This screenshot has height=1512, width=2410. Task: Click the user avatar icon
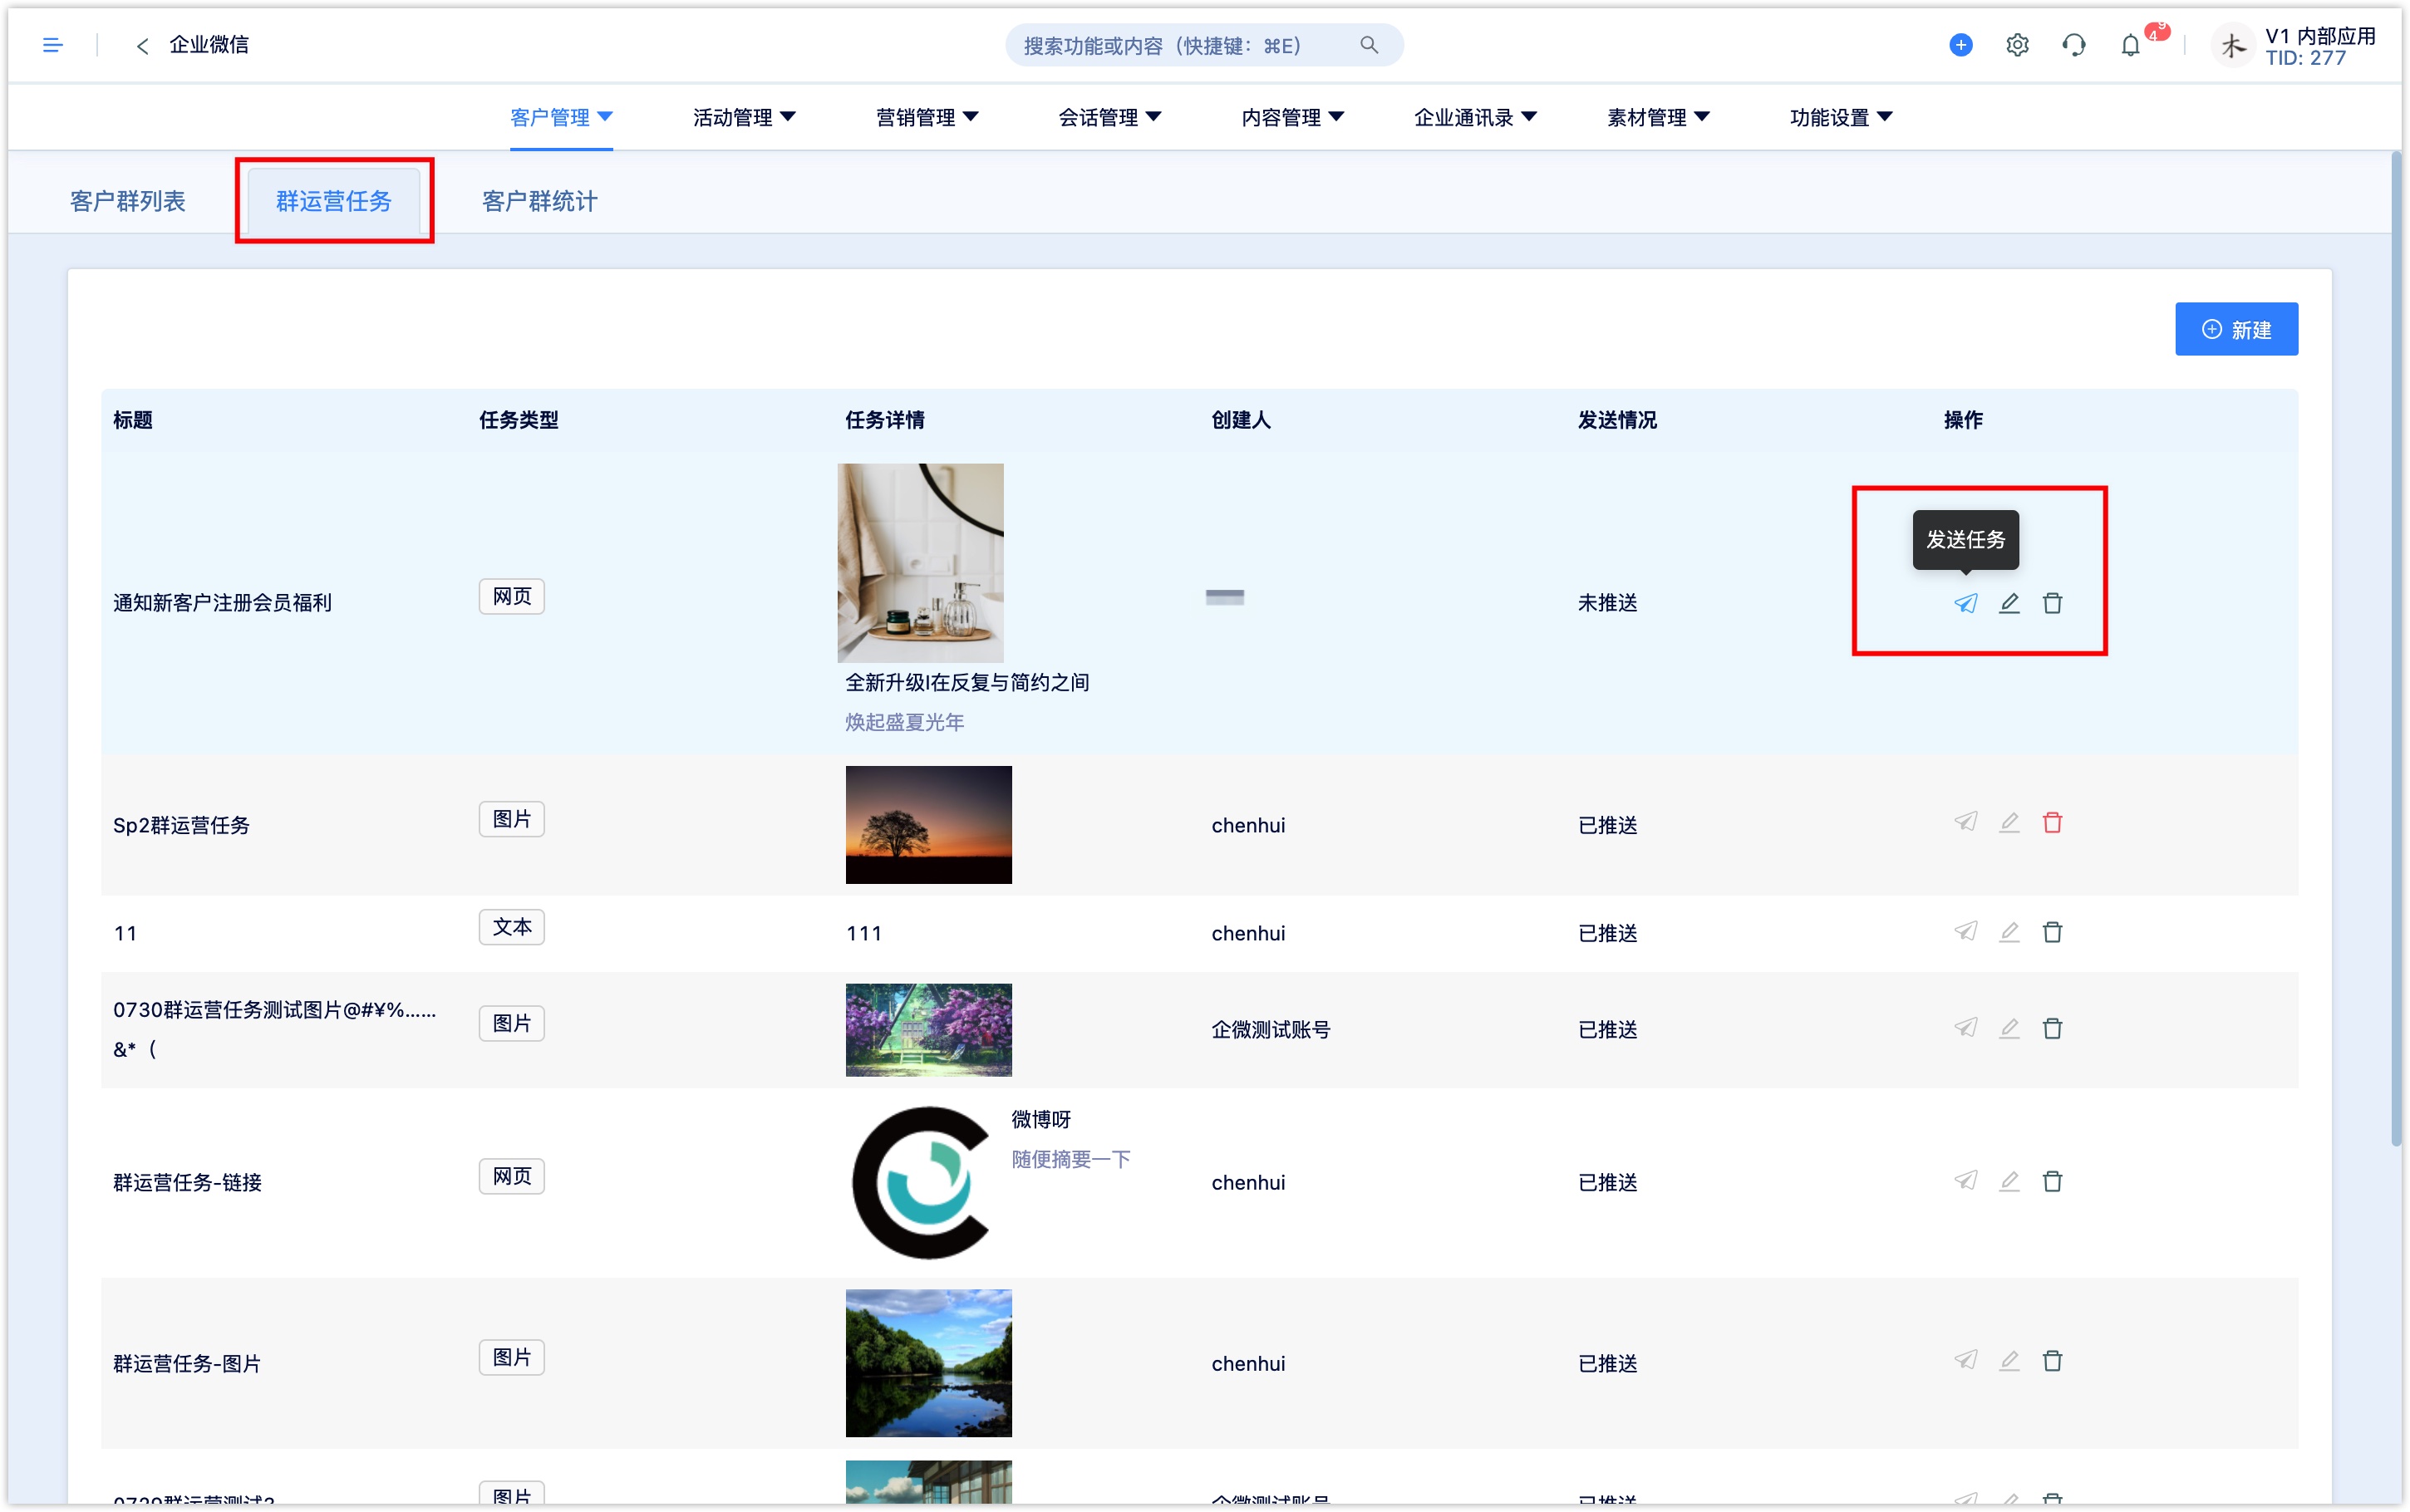pos(2231,45)
